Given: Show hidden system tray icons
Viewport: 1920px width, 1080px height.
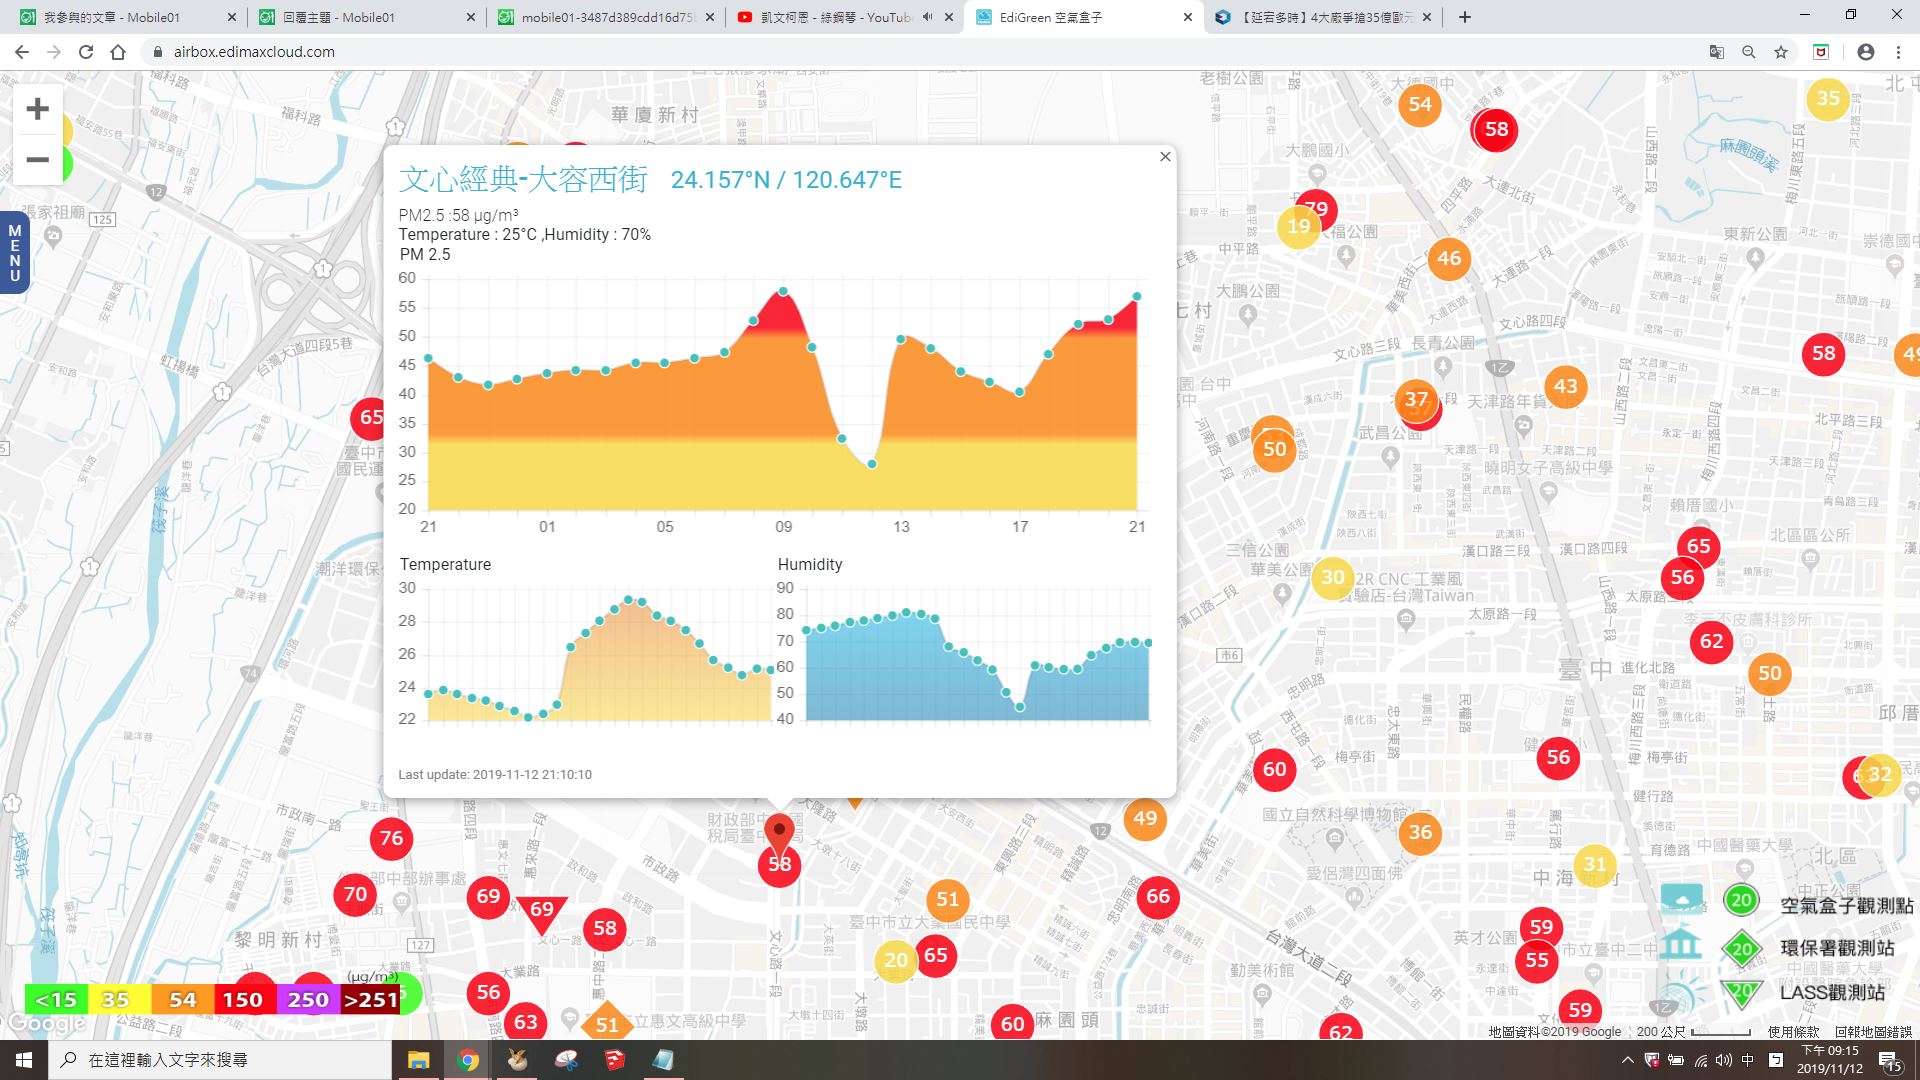Looking at the screenshot, I should click(x=1627, y=1060).
